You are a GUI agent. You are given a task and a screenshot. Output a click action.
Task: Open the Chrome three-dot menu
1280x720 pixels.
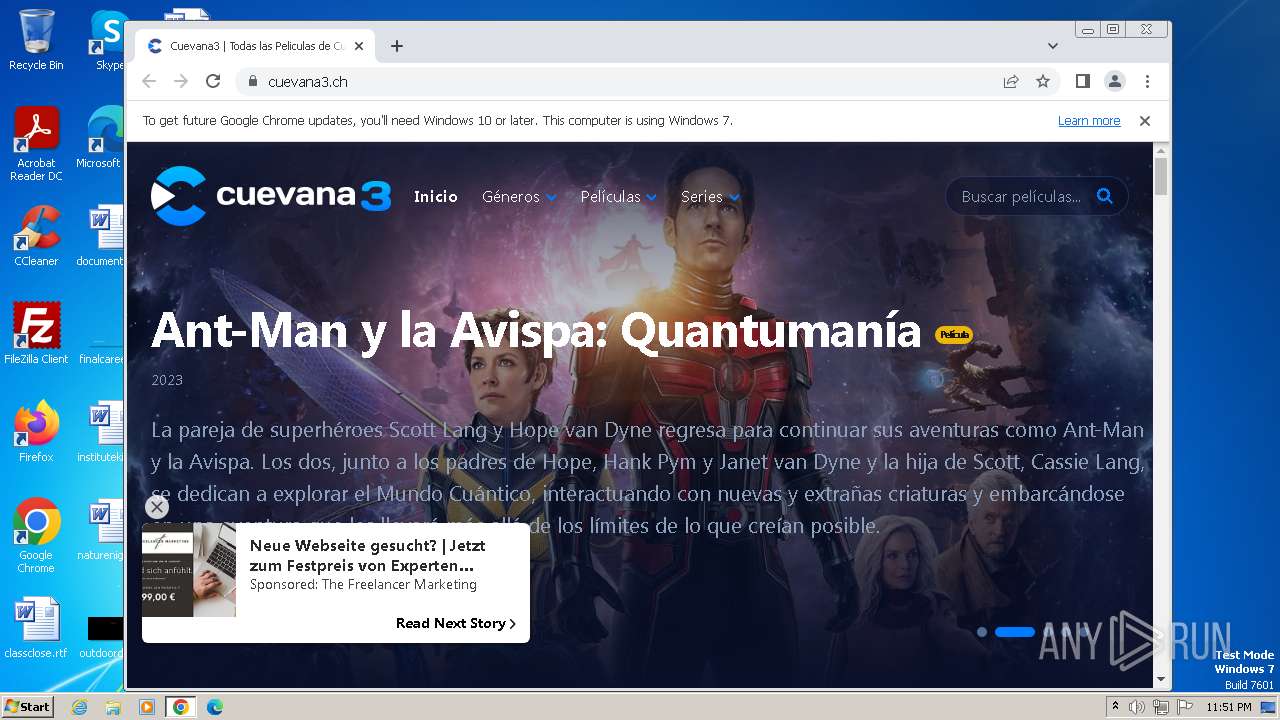coord(1147,81)
